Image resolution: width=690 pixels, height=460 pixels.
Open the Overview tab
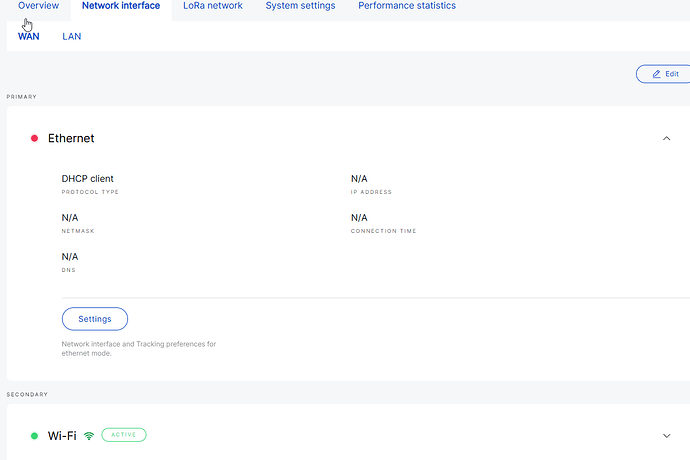[x=38, y=6]
